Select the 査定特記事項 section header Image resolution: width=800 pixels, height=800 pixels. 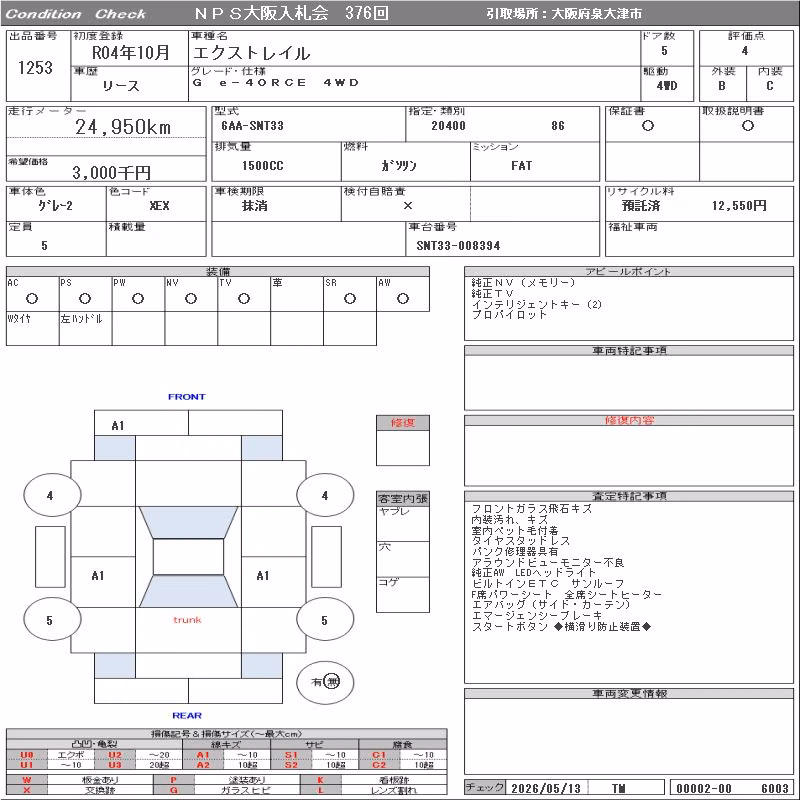point(629,496)
